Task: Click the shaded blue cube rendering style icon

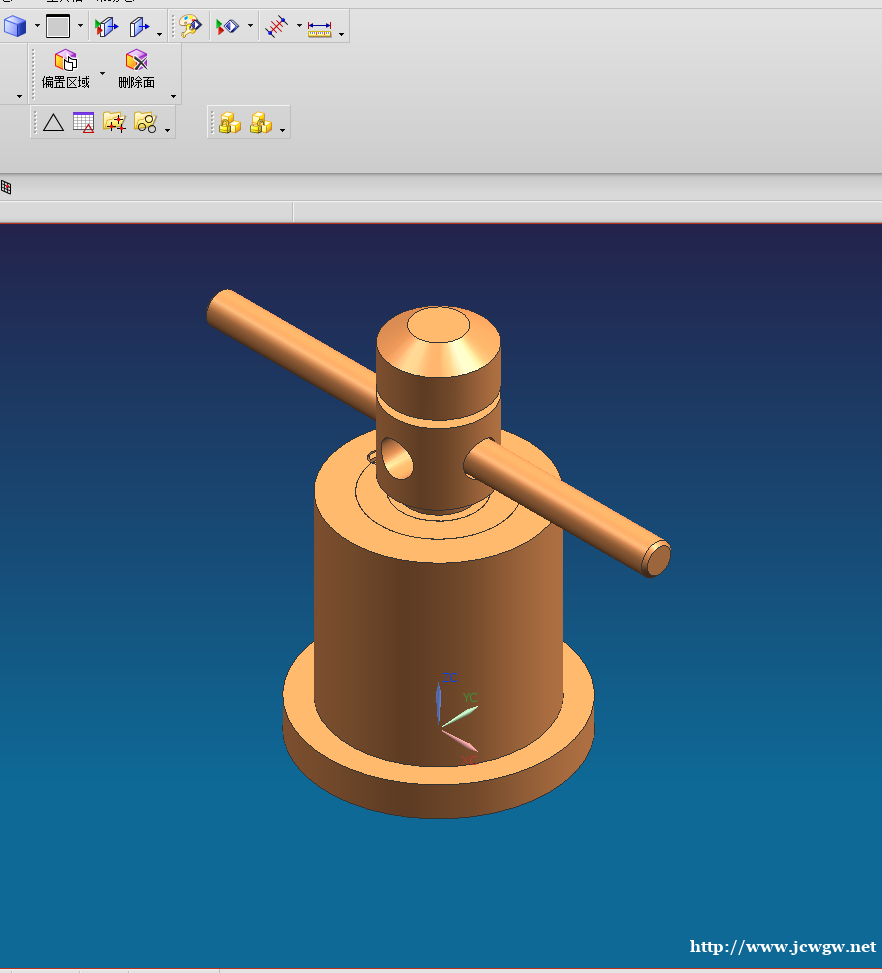Action: pyautogui.click(x=14, y=27)
